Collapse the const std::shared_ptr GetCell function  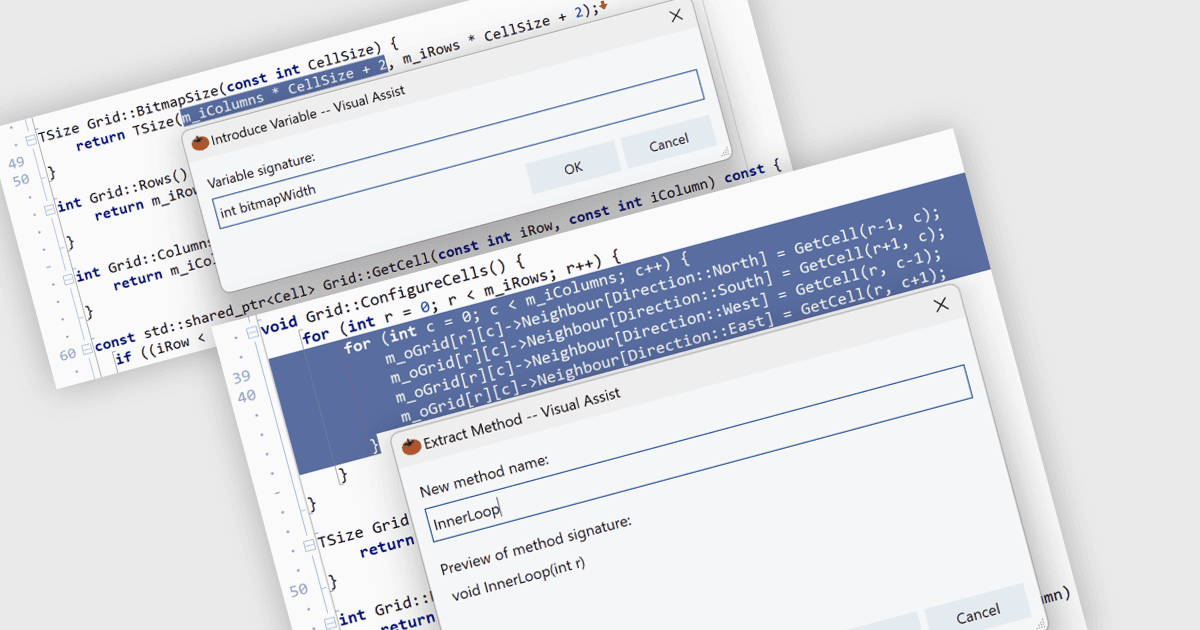[x=87, y=347]
